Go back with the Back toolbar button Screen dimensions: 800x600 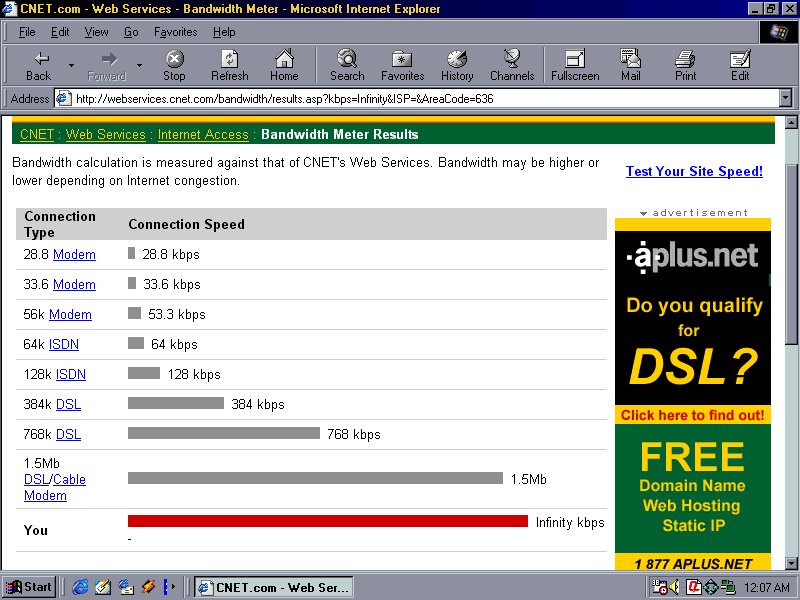pyautogui.click(x=38, y=66)
